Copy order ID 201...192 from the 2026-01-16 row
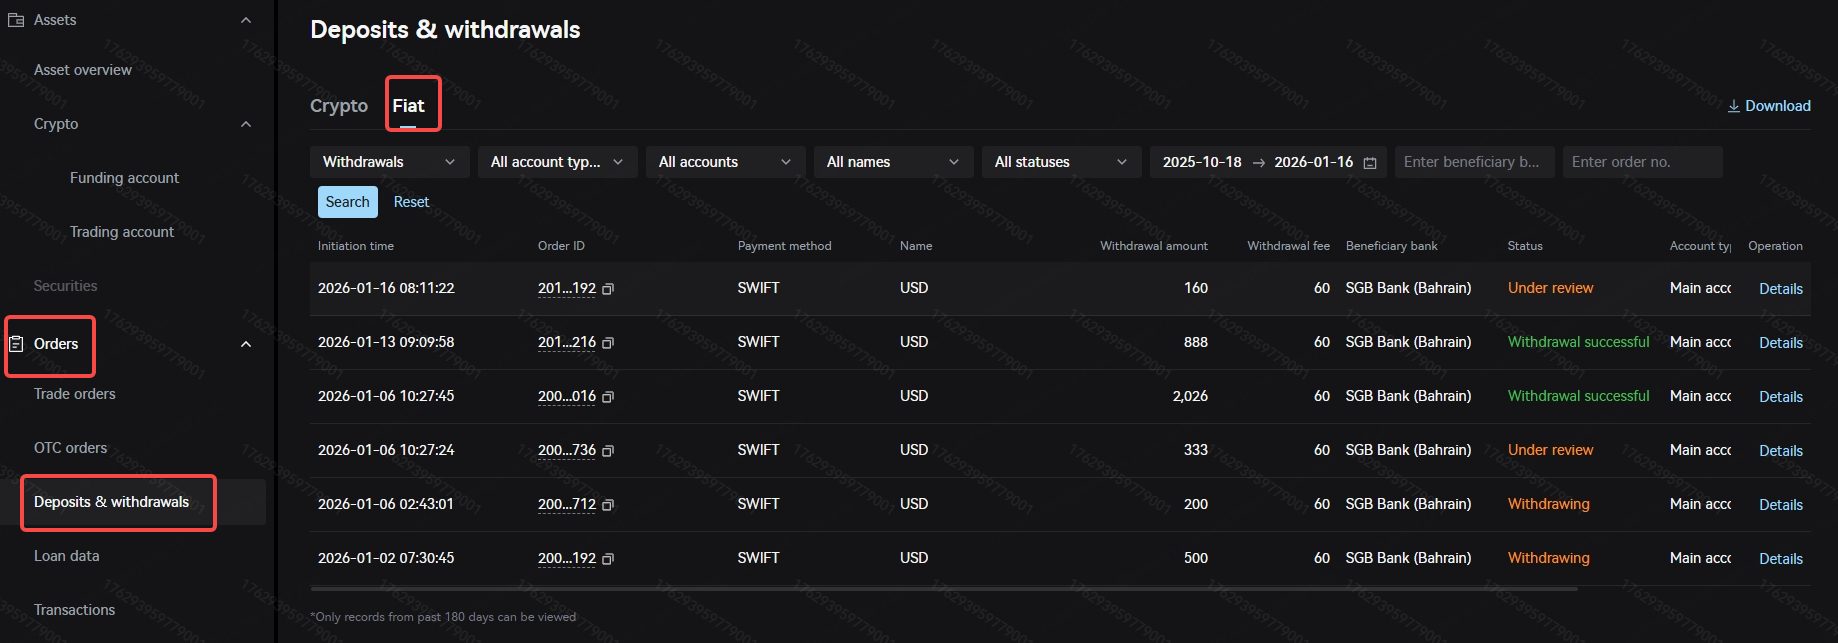 [x=608, y=289]
